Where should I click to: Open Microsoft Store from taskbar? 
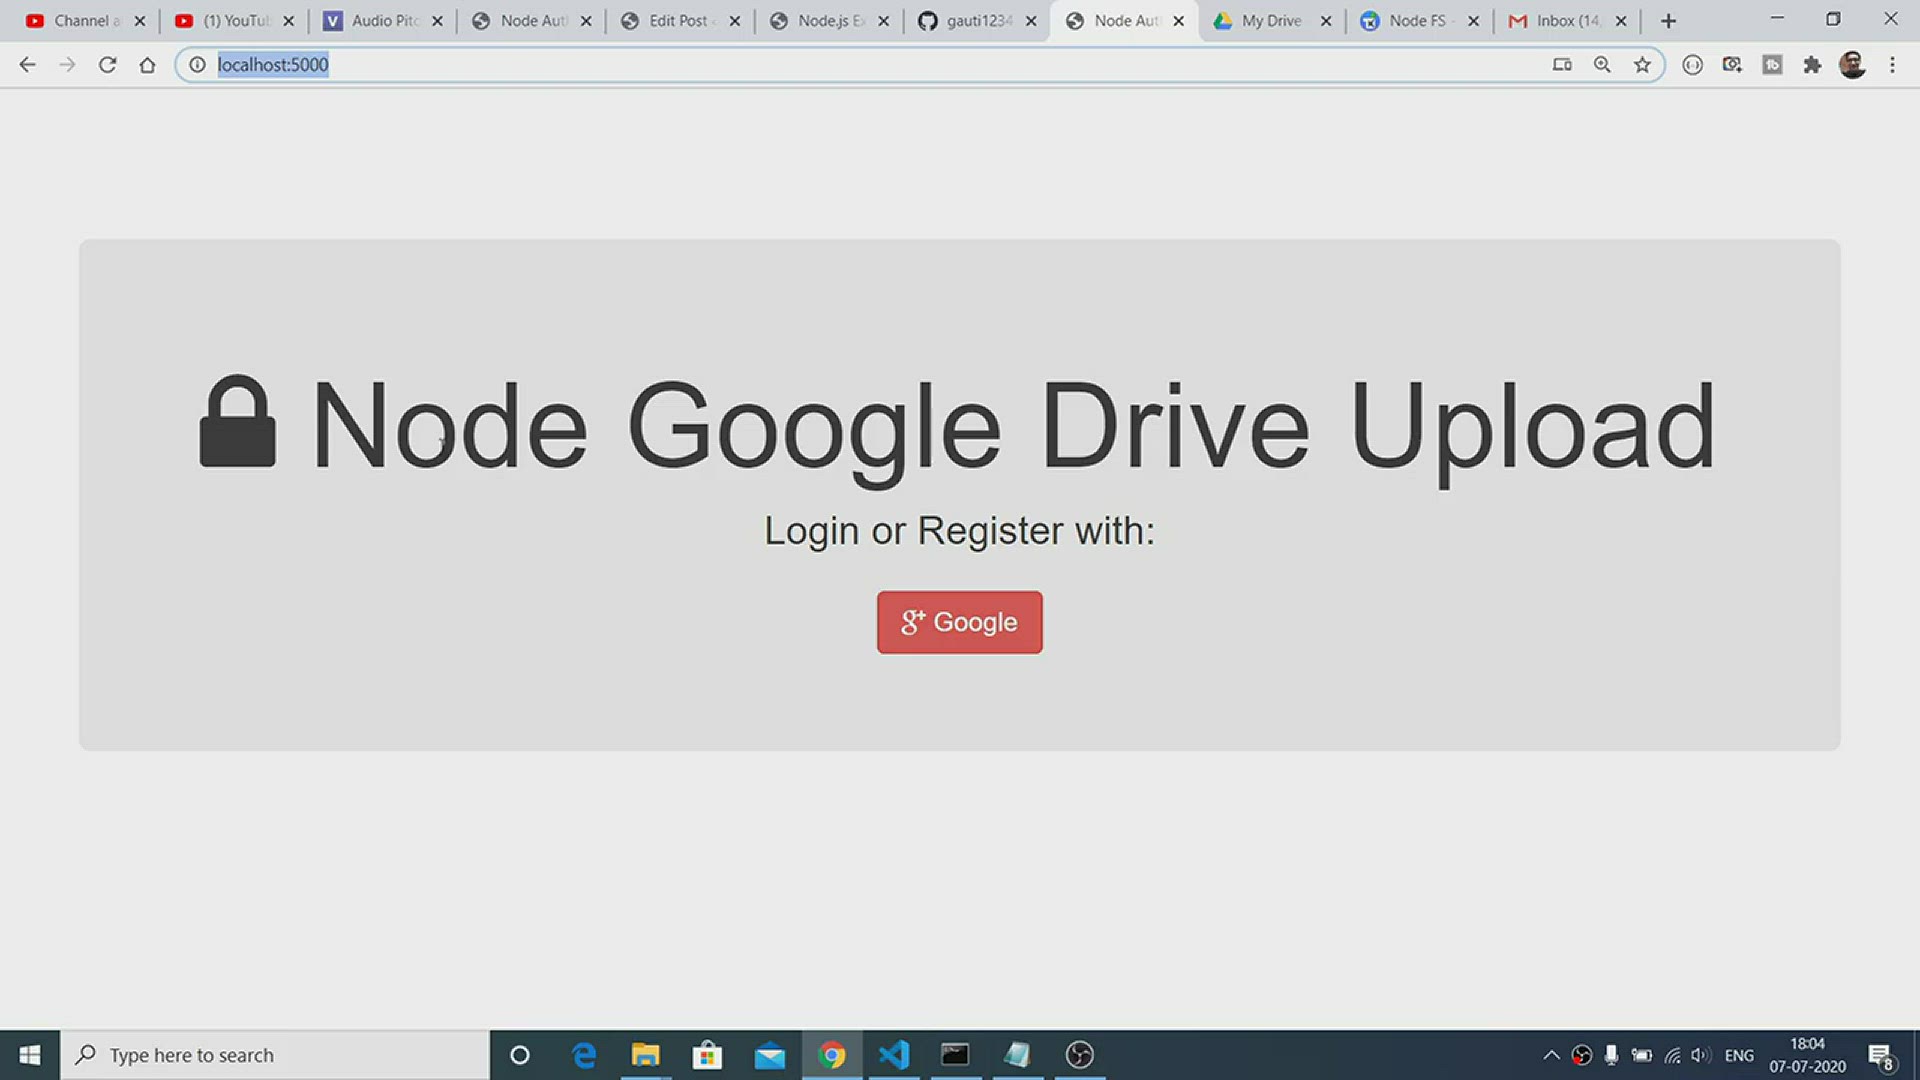(x=707, y=1055)
